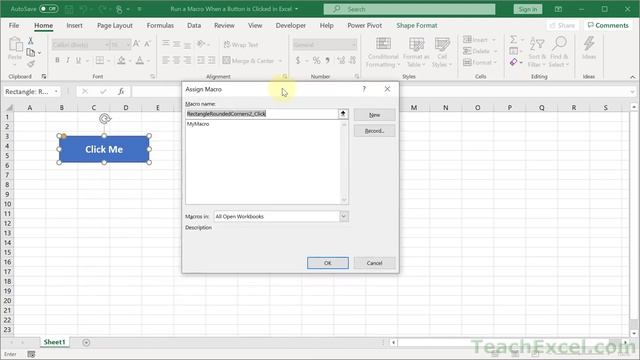Open Find & Select menu
Image resolution: width=640 pixels, height=360 pixels.
tap(559, 52)
